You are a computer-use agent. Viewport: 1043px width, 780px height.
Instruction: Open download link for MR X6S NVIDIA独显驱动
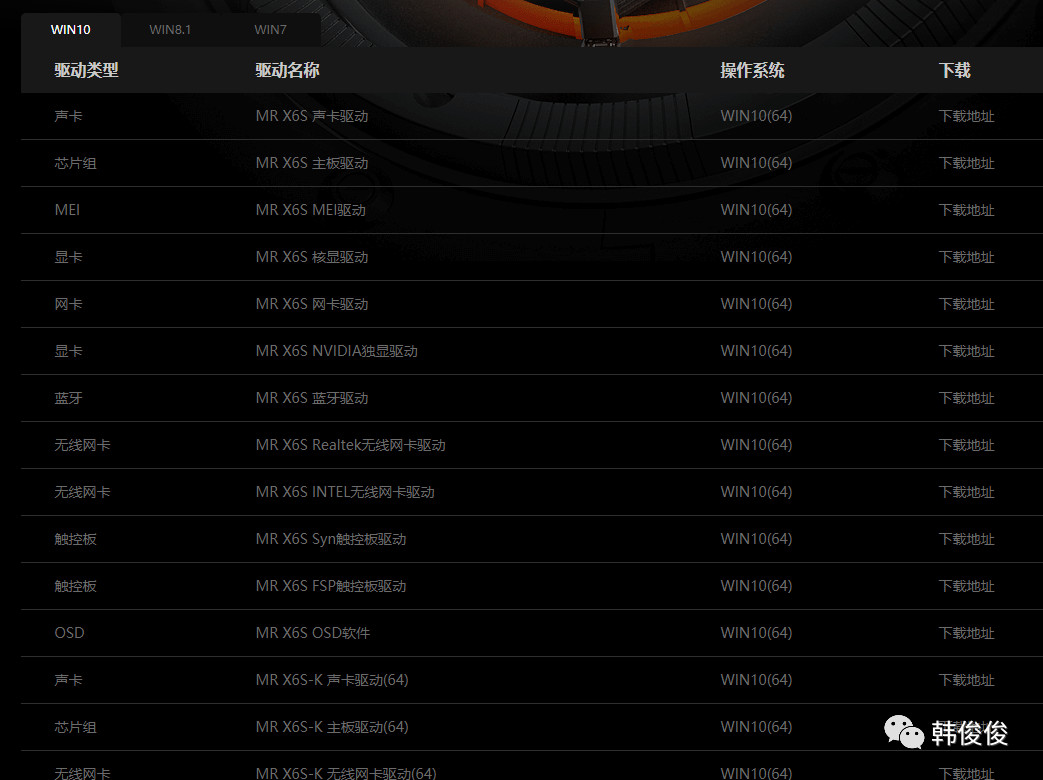coord(966,351)
